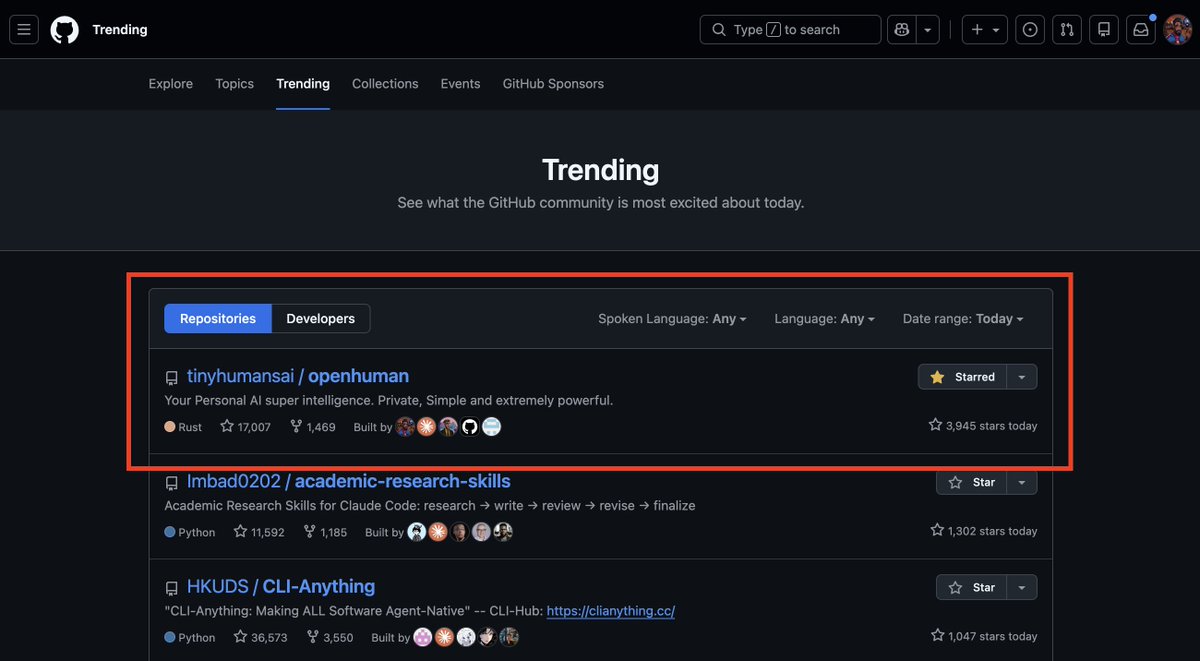This screenshot has height=661, width=1200.
Task: Unstar the openhuman repository via Starred
Action: [962, 377]
